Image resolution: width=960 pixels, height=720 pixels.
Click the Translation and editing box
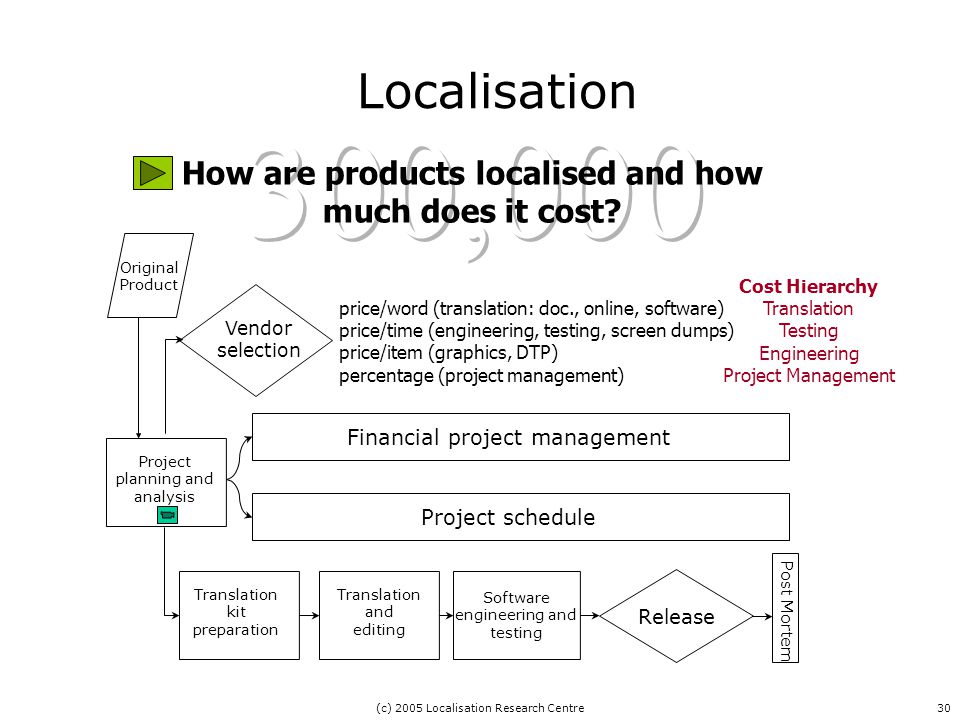(379, 615)
